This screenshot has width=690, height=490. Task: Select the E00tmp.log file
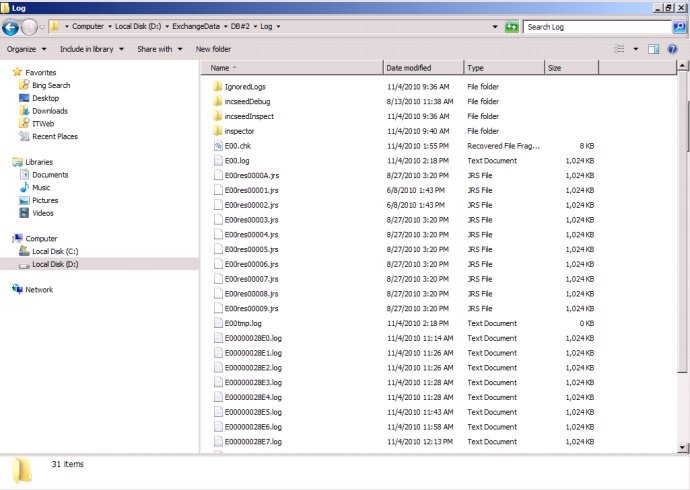(x=243, y=324)
